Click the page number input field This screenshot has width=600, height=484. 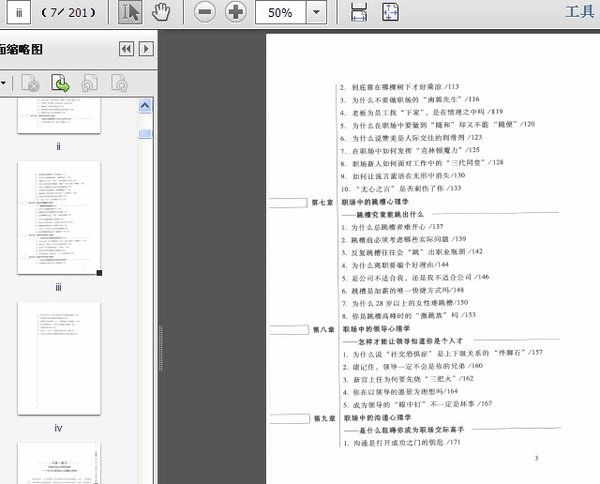21,13
